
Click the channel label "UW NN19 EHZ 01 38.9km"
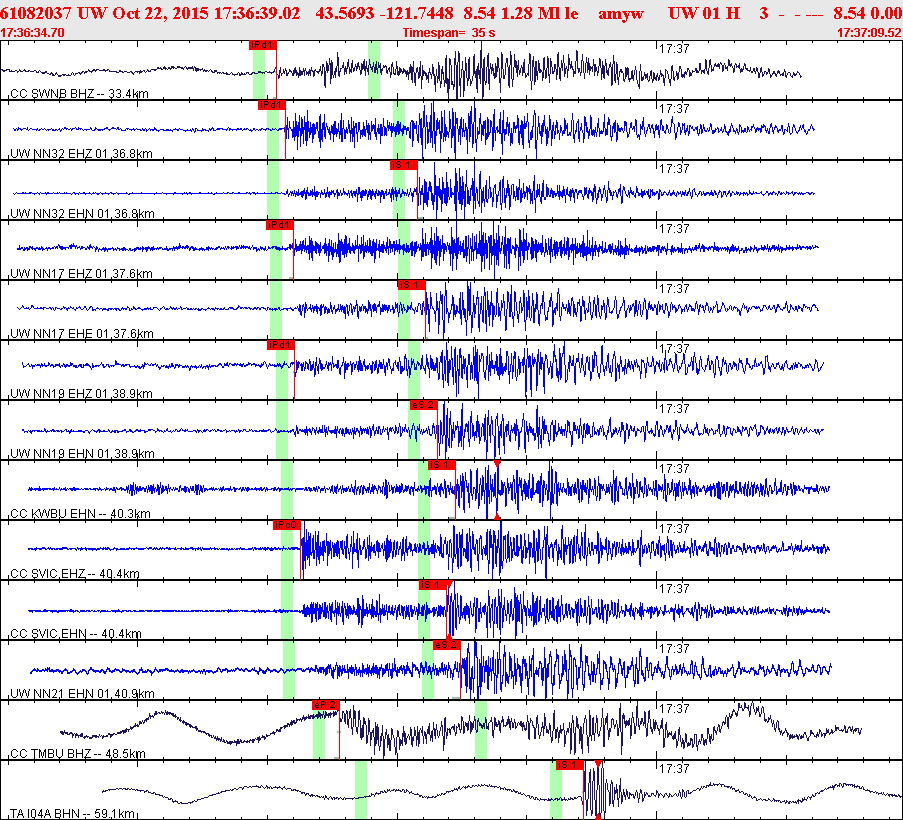click(x=81, y=394)
